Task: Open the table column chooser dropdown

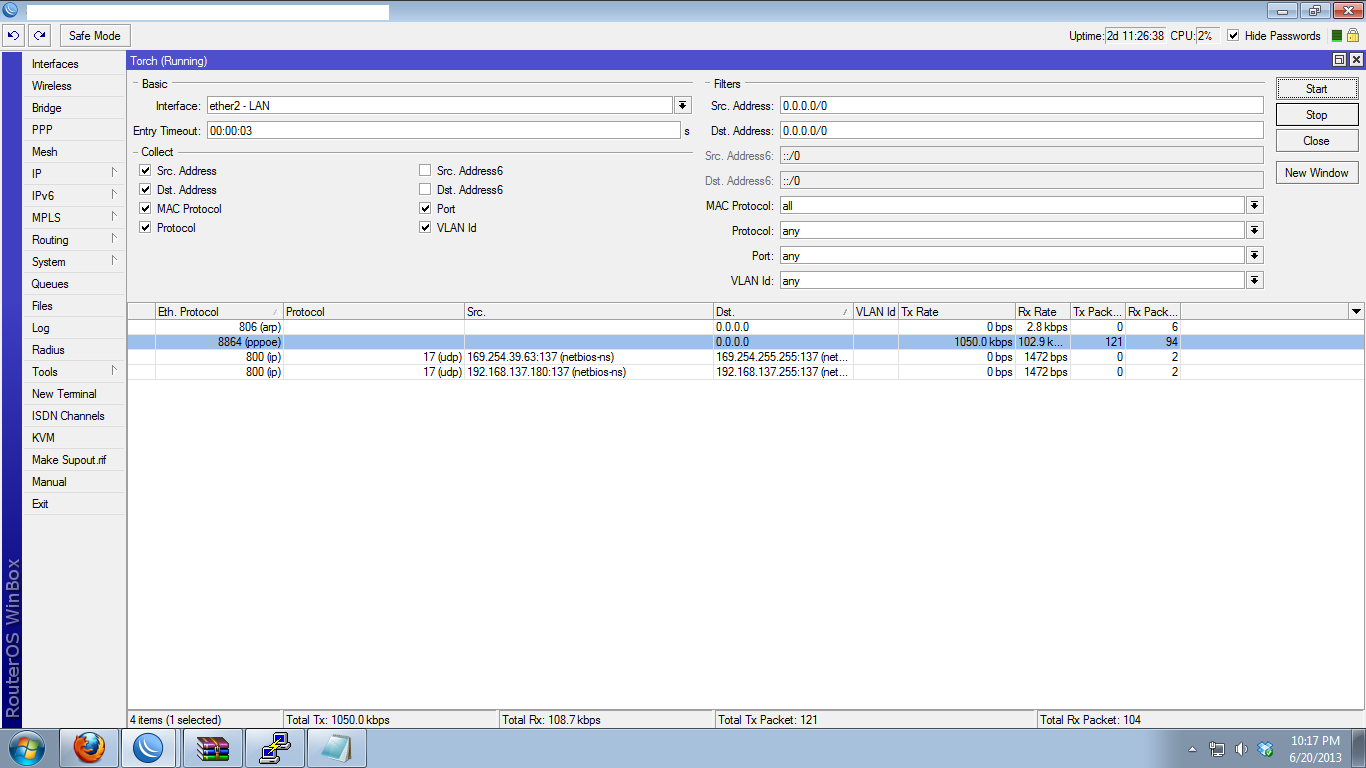Action: click(1356, 312)
